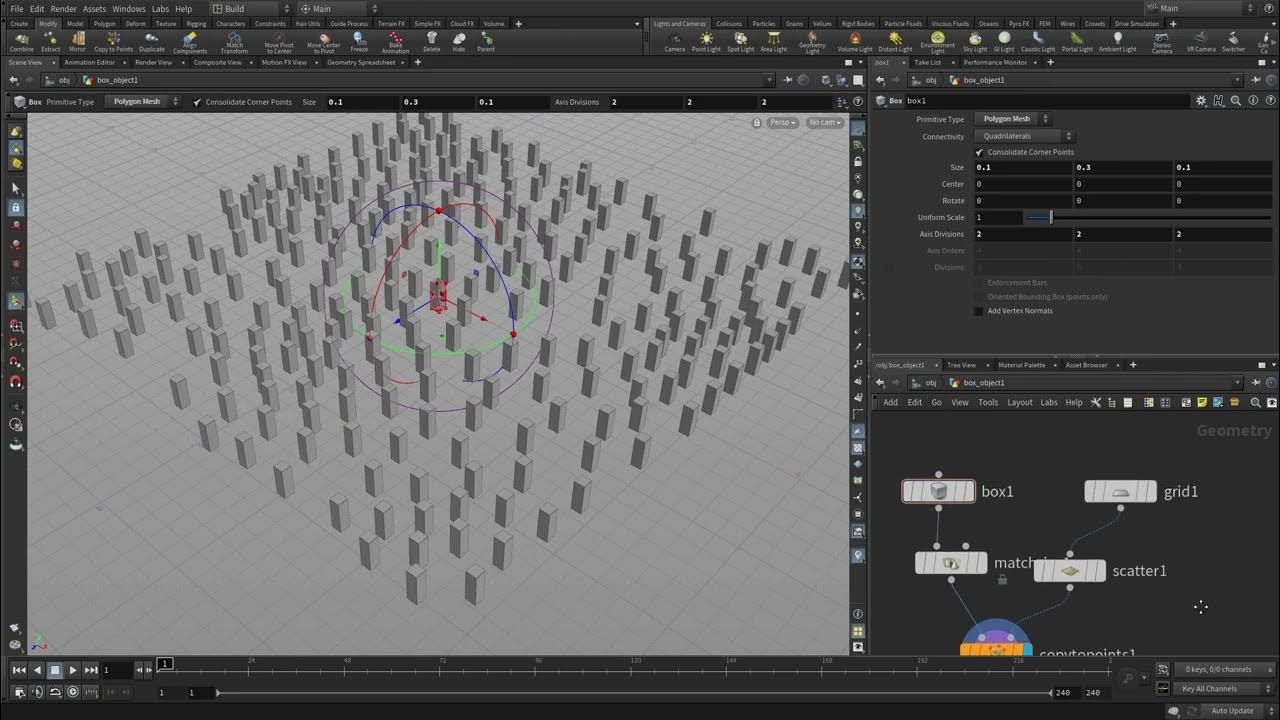Open the Persp viewport camera menu
1280x720 pixels.
coord(783,122)
